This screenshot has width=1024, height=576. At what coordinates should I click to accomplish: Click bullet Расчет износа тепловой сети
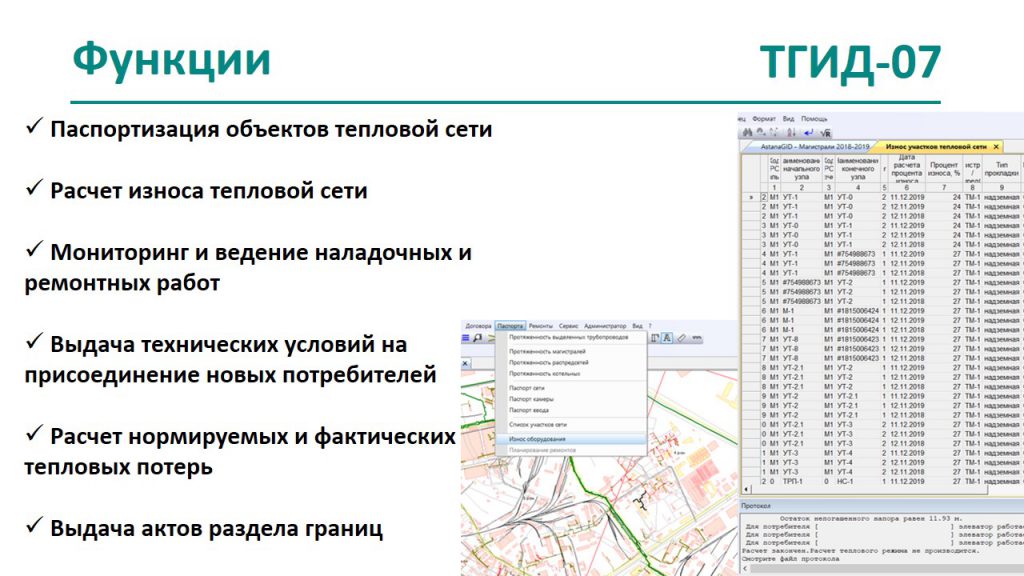pyautogui.click(x=208, y=191)
